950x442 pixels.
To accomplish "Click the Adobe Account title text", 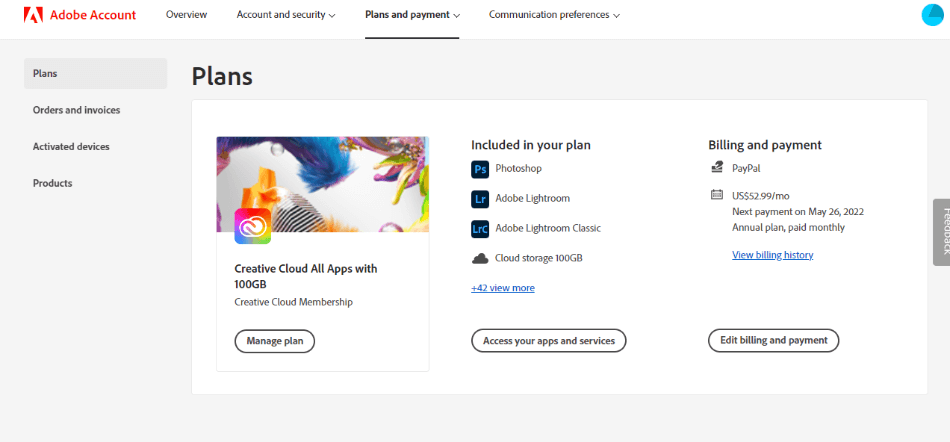I will [93, 15].
